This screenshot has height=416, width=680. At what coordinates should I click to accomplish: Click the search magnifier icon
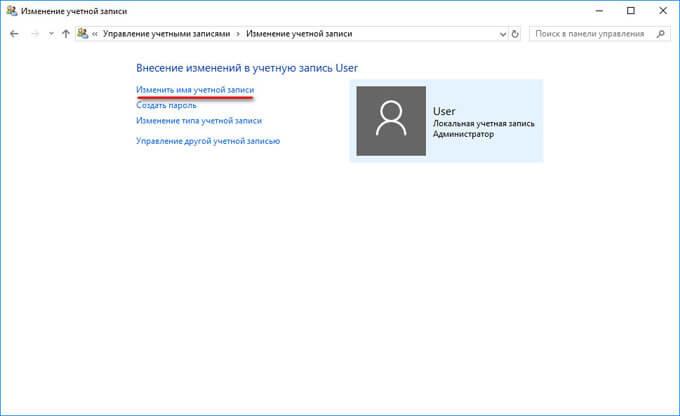coord(660,34)
